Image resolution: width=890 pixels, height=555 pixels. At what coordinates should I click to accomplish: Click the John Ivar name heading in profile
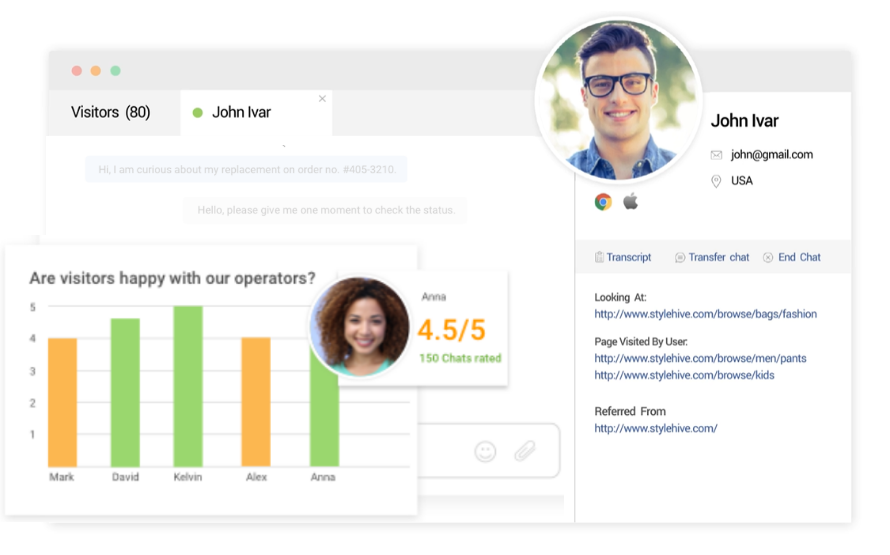click(x=745, y=120)
